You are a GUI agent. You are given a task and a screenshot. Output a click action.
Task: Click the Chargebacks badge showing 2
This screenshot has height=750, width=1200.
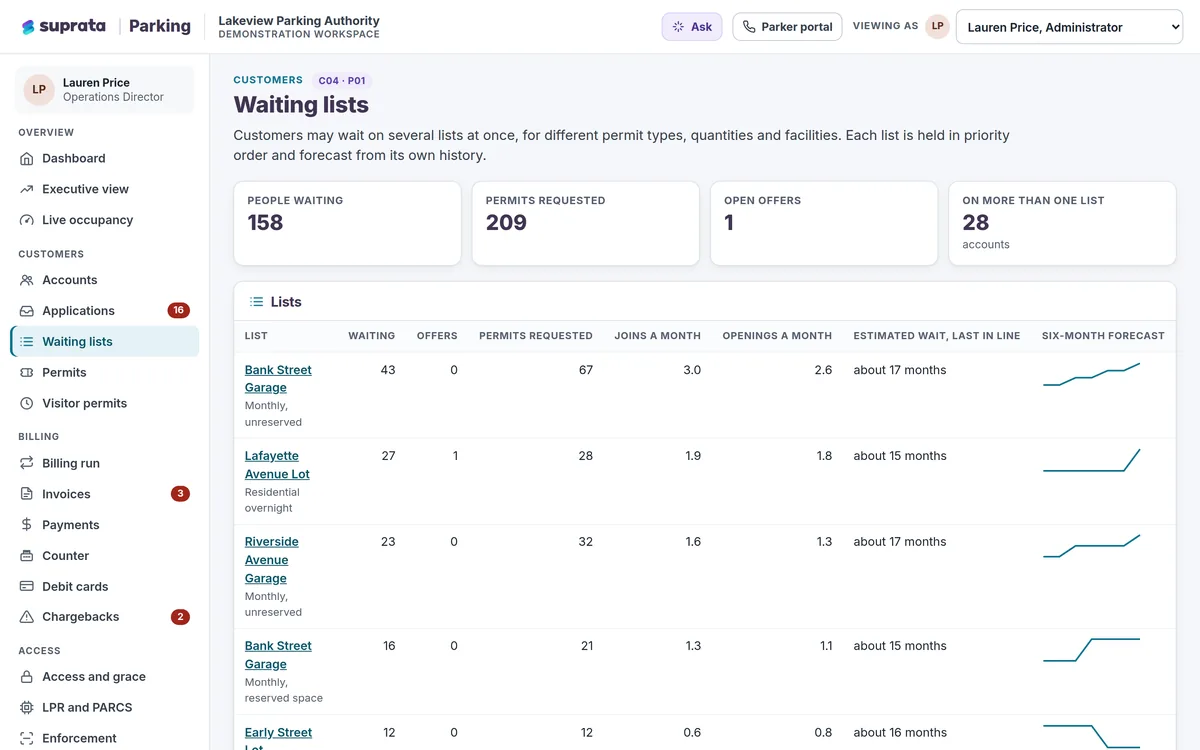[180, 617]
